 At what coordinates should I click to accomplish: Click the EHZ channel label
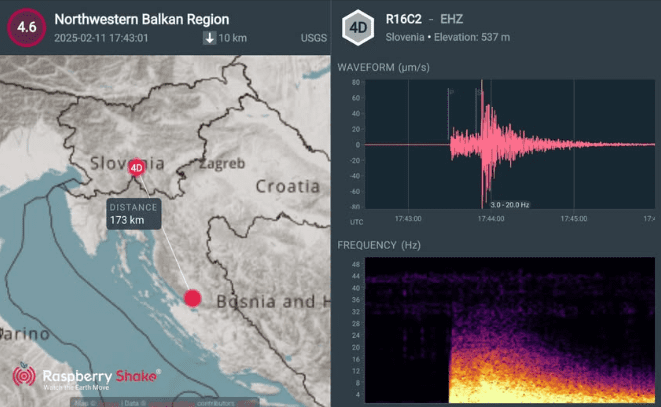tap(456, 19)
